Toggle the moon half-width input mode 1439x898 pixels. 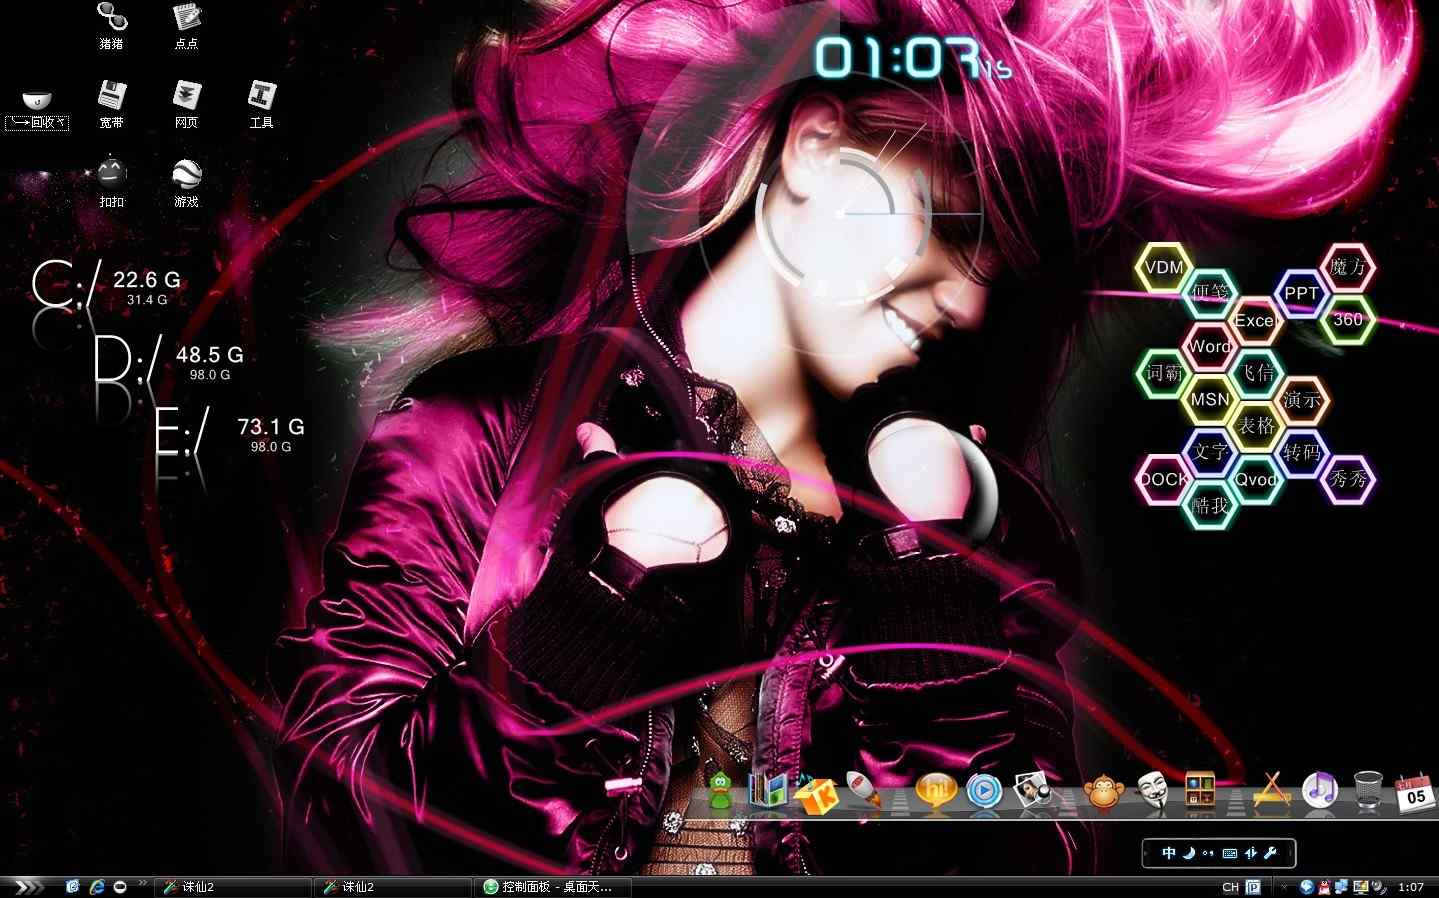(1189, 853)
